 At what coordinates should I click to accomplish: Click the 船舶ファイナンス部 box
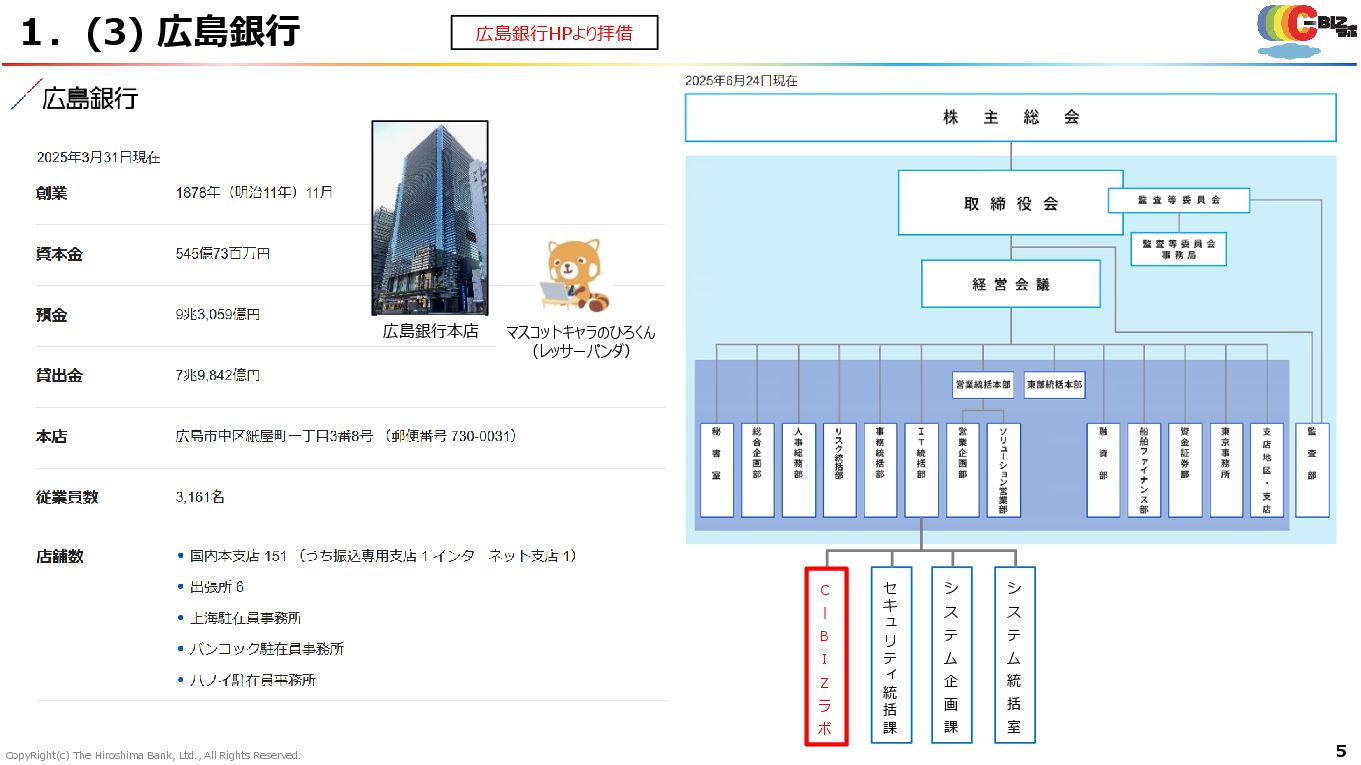1144,470
